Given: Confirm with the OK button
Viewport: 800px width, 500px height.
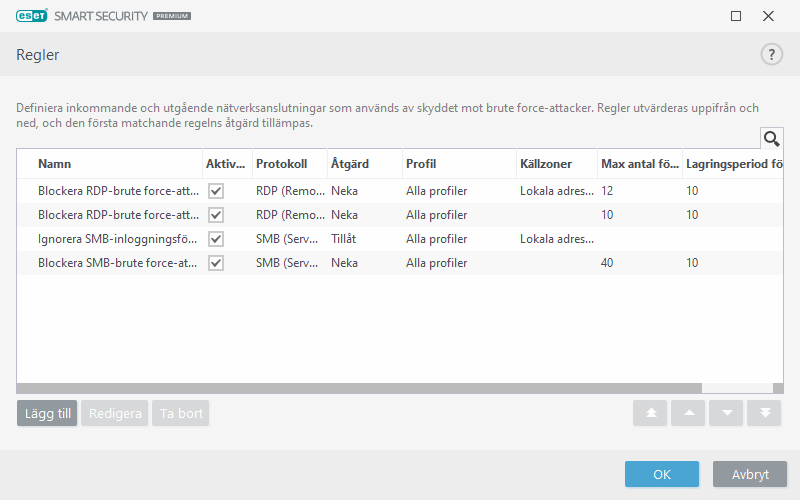Looking at the screenshot, I should [x=662, y=474].
